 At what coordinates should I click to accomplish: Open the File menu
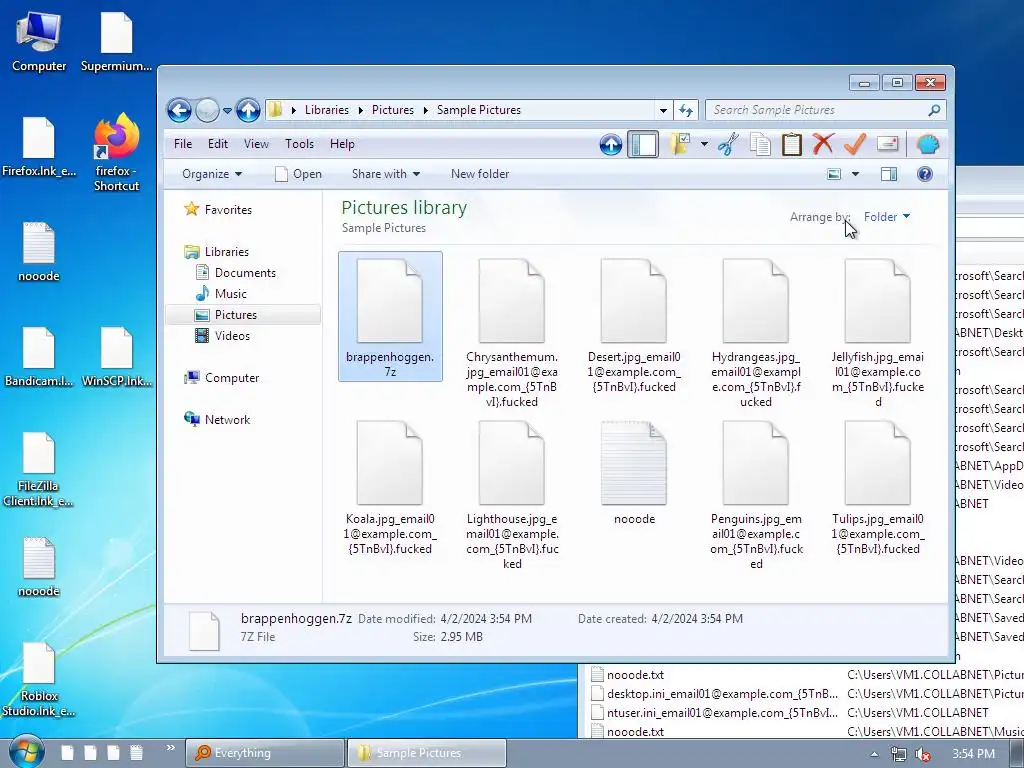183,144
